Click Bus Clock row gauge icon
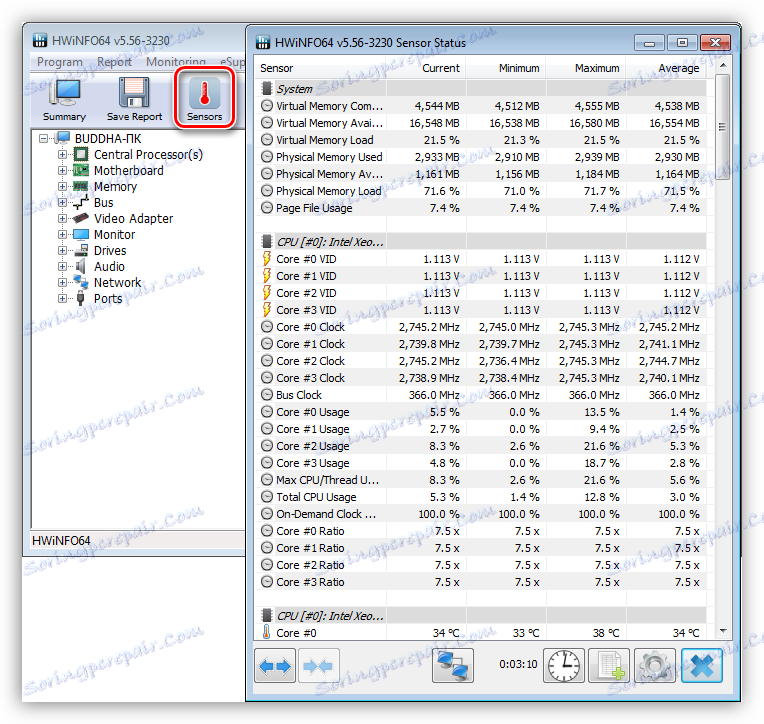Viewport: 764px width, 724px height. click(267, 395)
